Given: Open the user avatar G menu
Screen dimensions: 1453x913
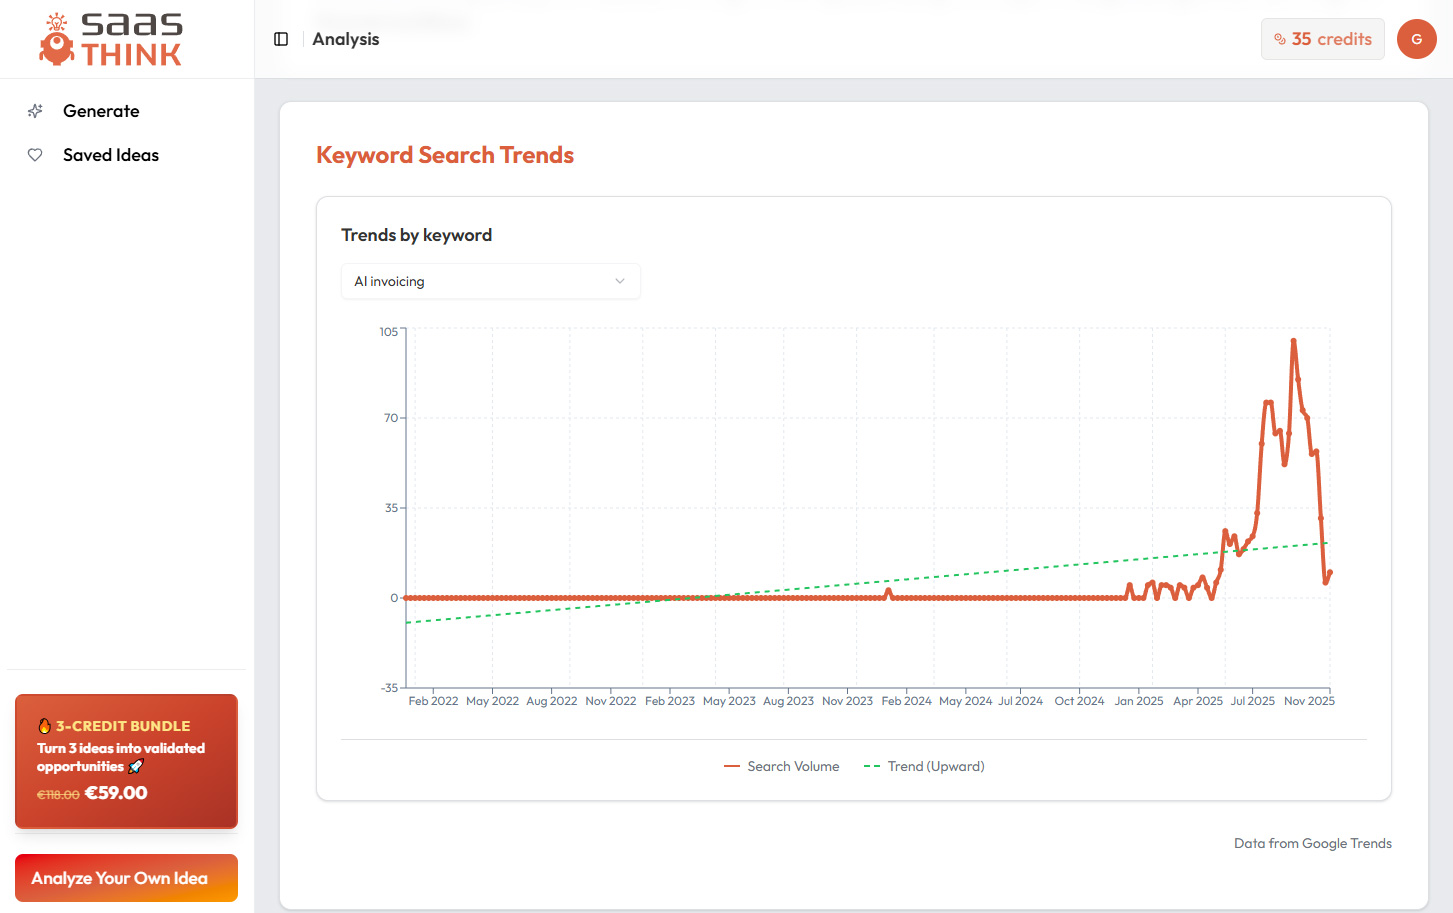Looking at the screenshot, I should click(1416, 39).
